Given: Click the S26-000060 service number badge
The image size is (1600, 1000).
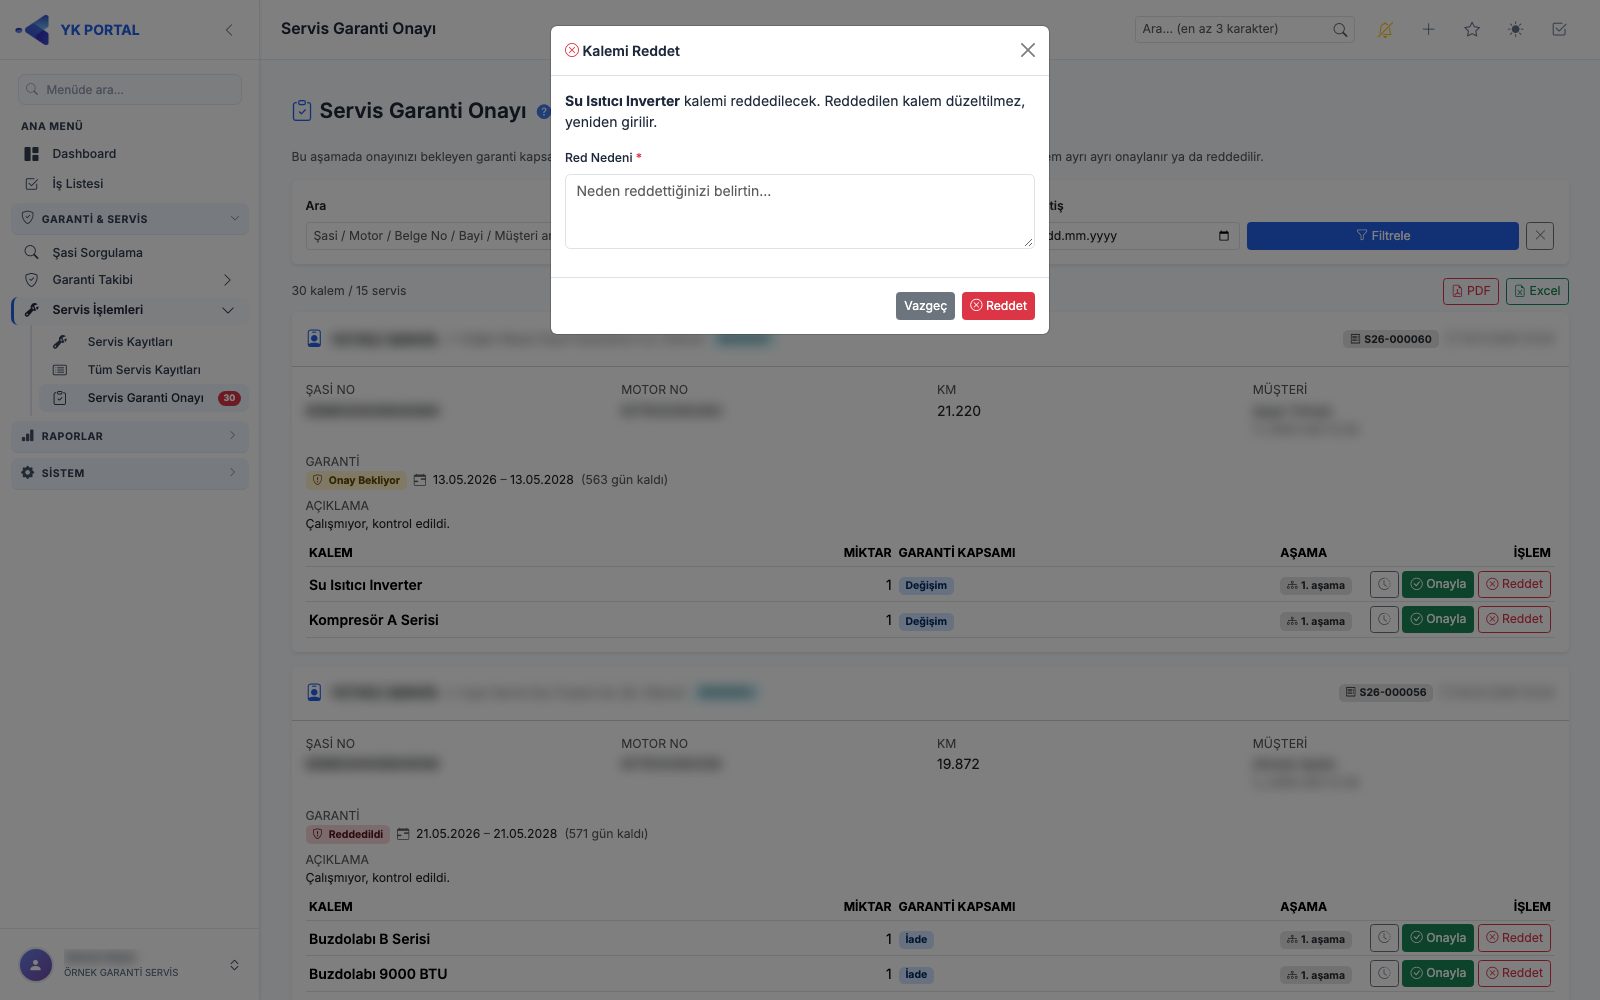Looking at the screenshot, I should click(1390, 339).
